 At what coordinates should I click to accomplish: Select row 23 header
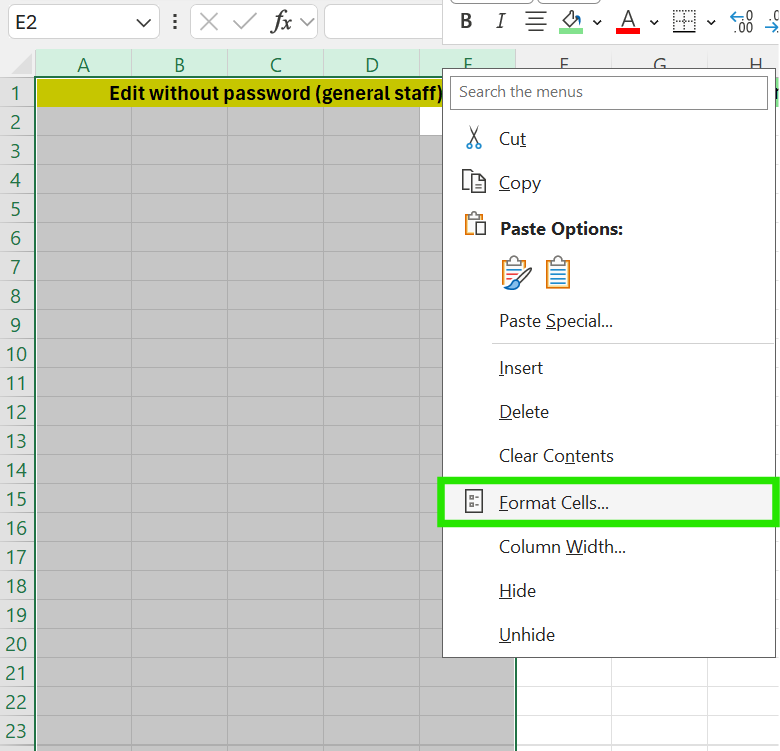[16, 731]
